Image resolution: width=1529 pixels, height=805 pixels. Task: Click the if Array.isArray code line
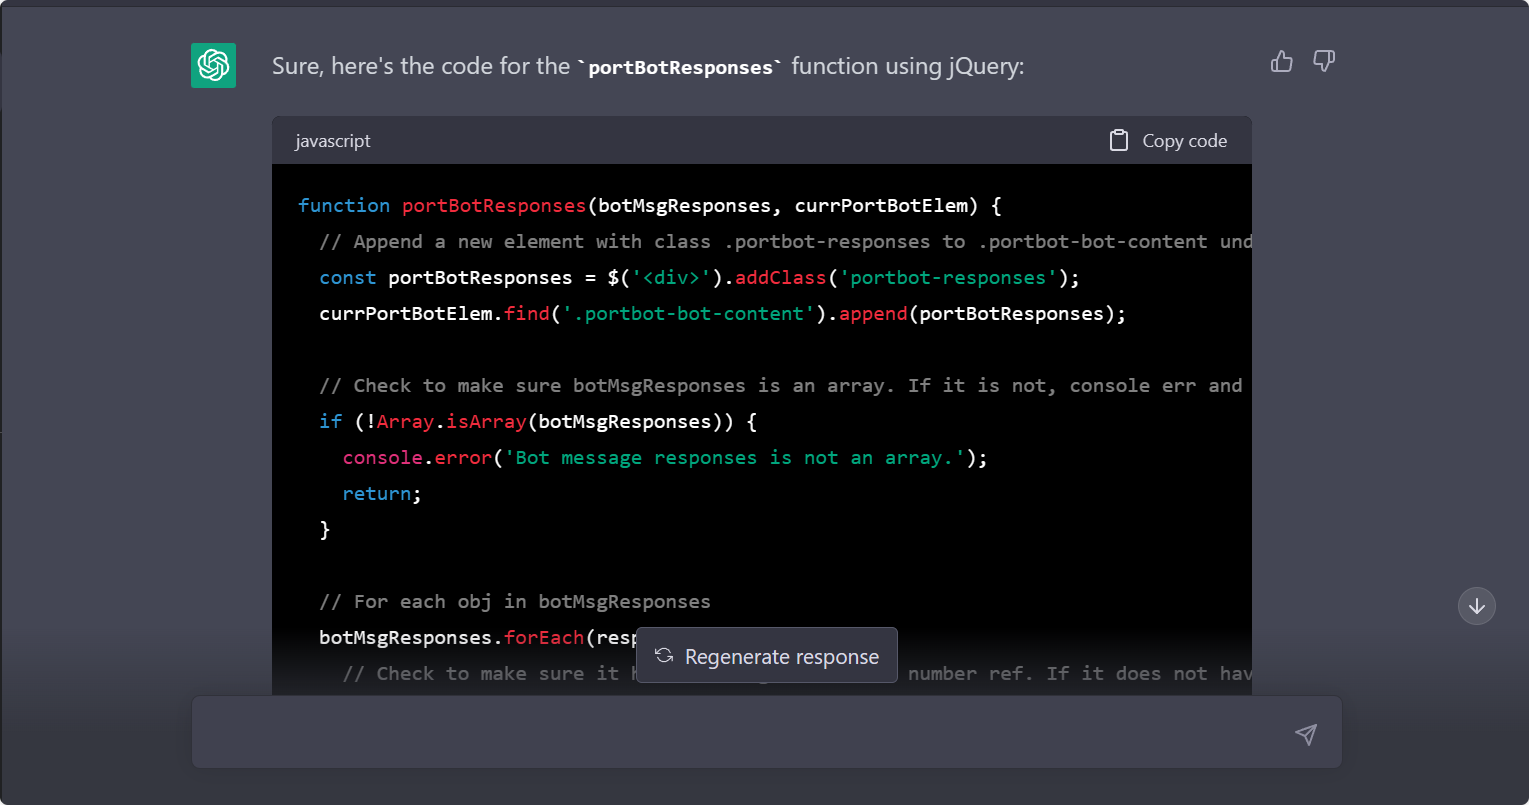(x=538, y=421)
